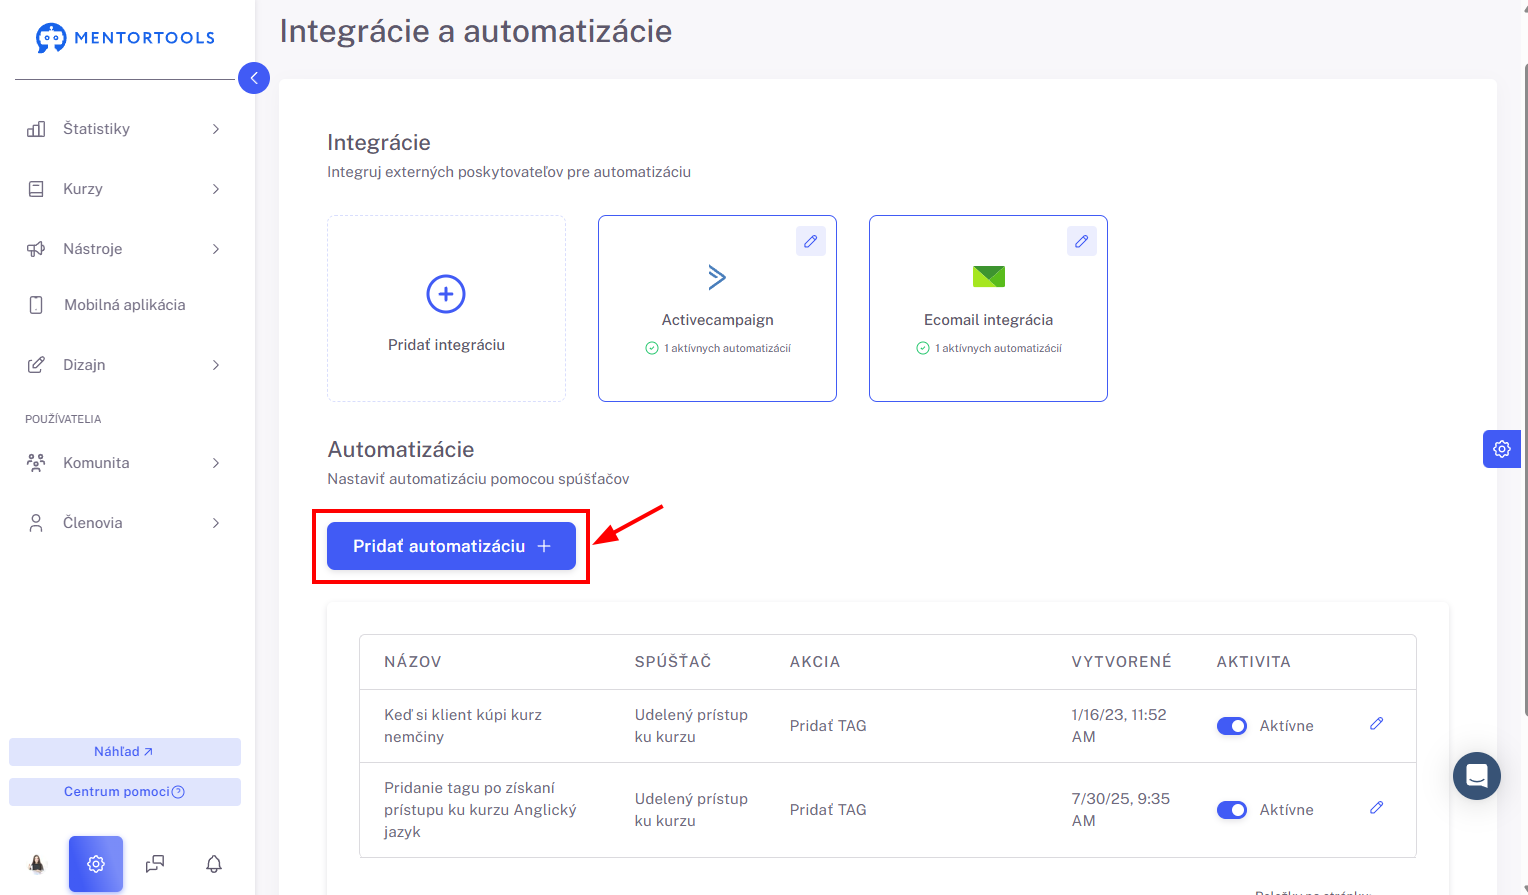Expand the Kurzy submenu chevron
1528x895 pixels.
pos(216,189)
